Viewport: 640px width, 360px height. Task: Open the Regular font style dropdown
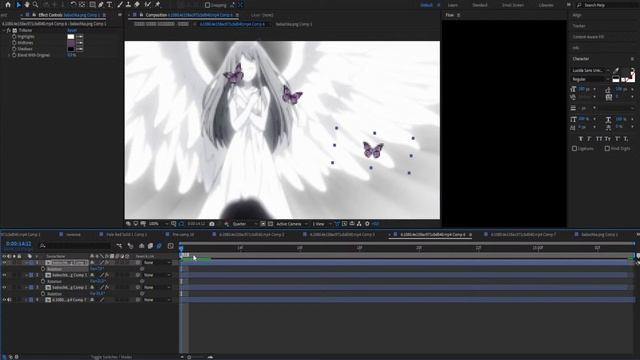(x=591, y=79)
